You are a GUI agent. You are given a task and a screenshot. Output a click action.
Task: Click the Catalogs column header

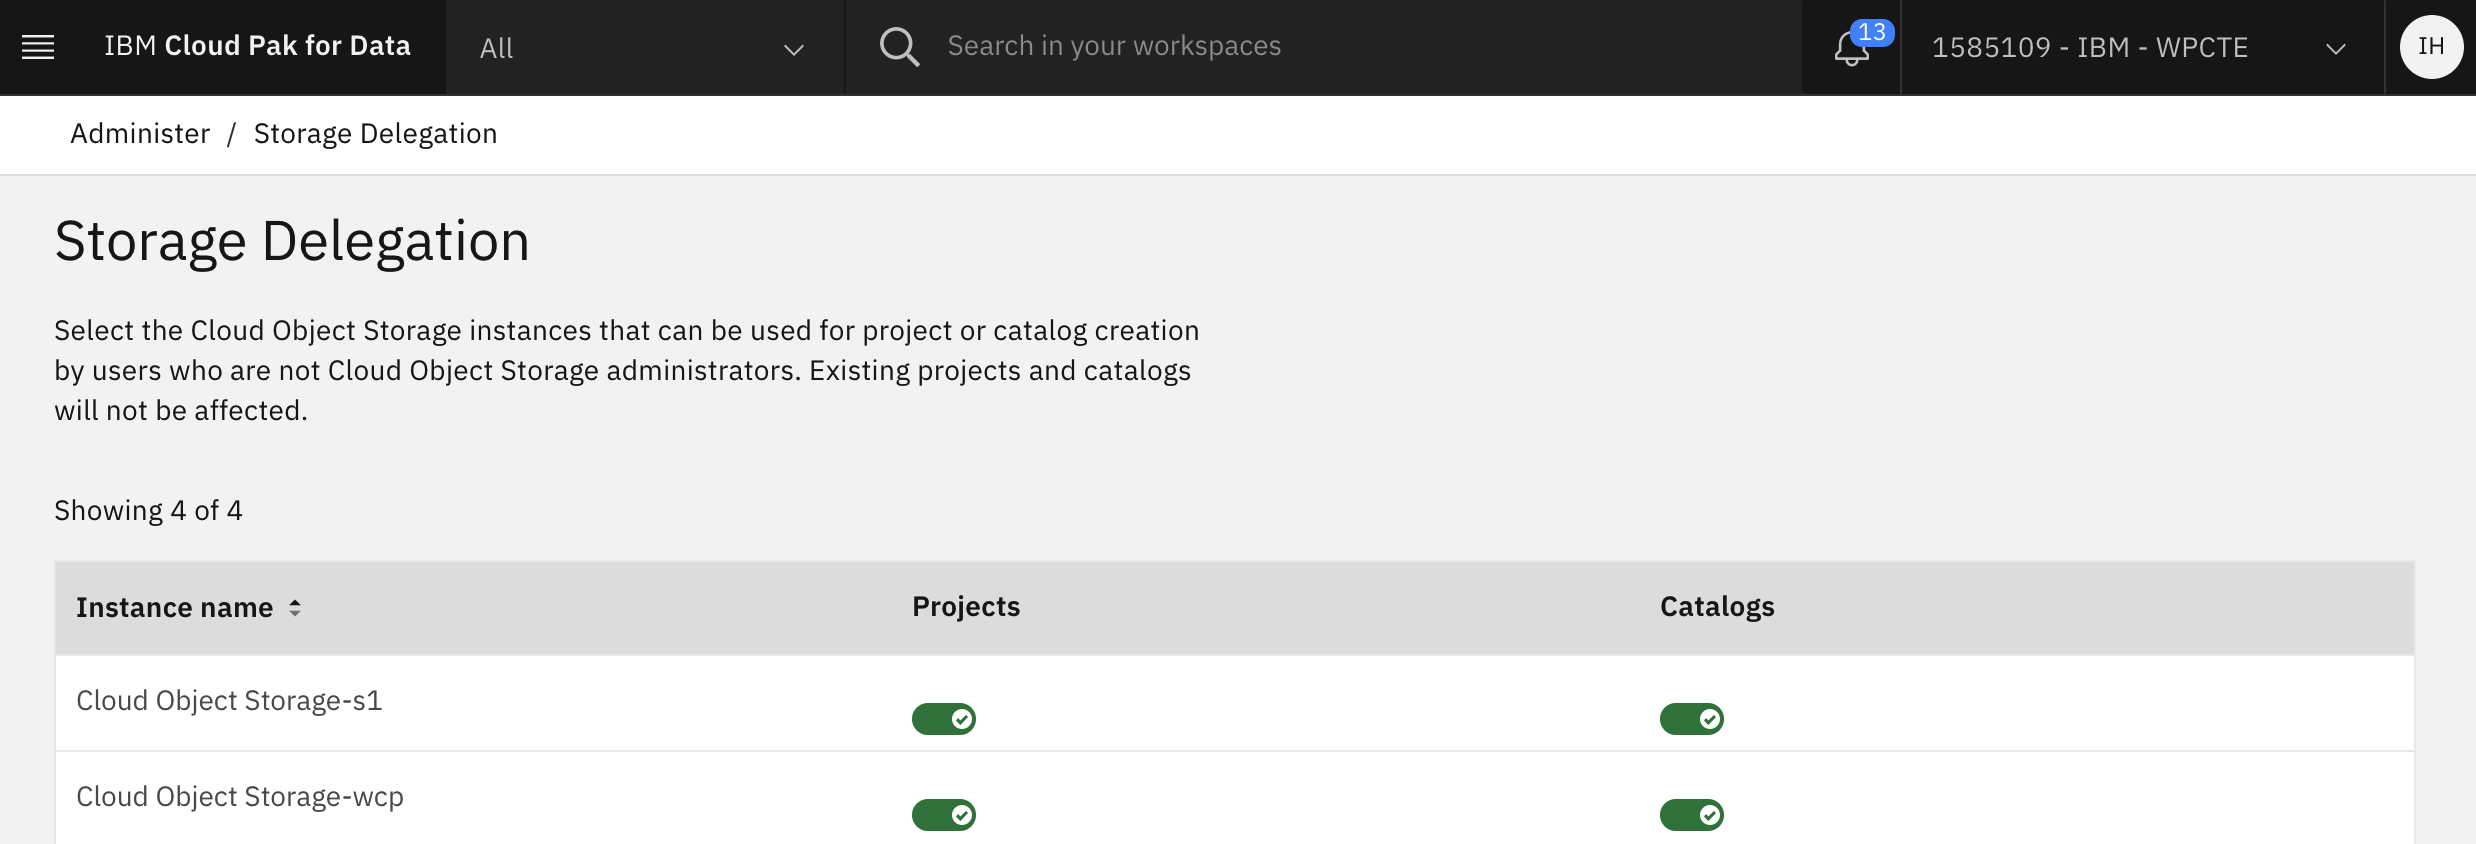(1717, 607)
